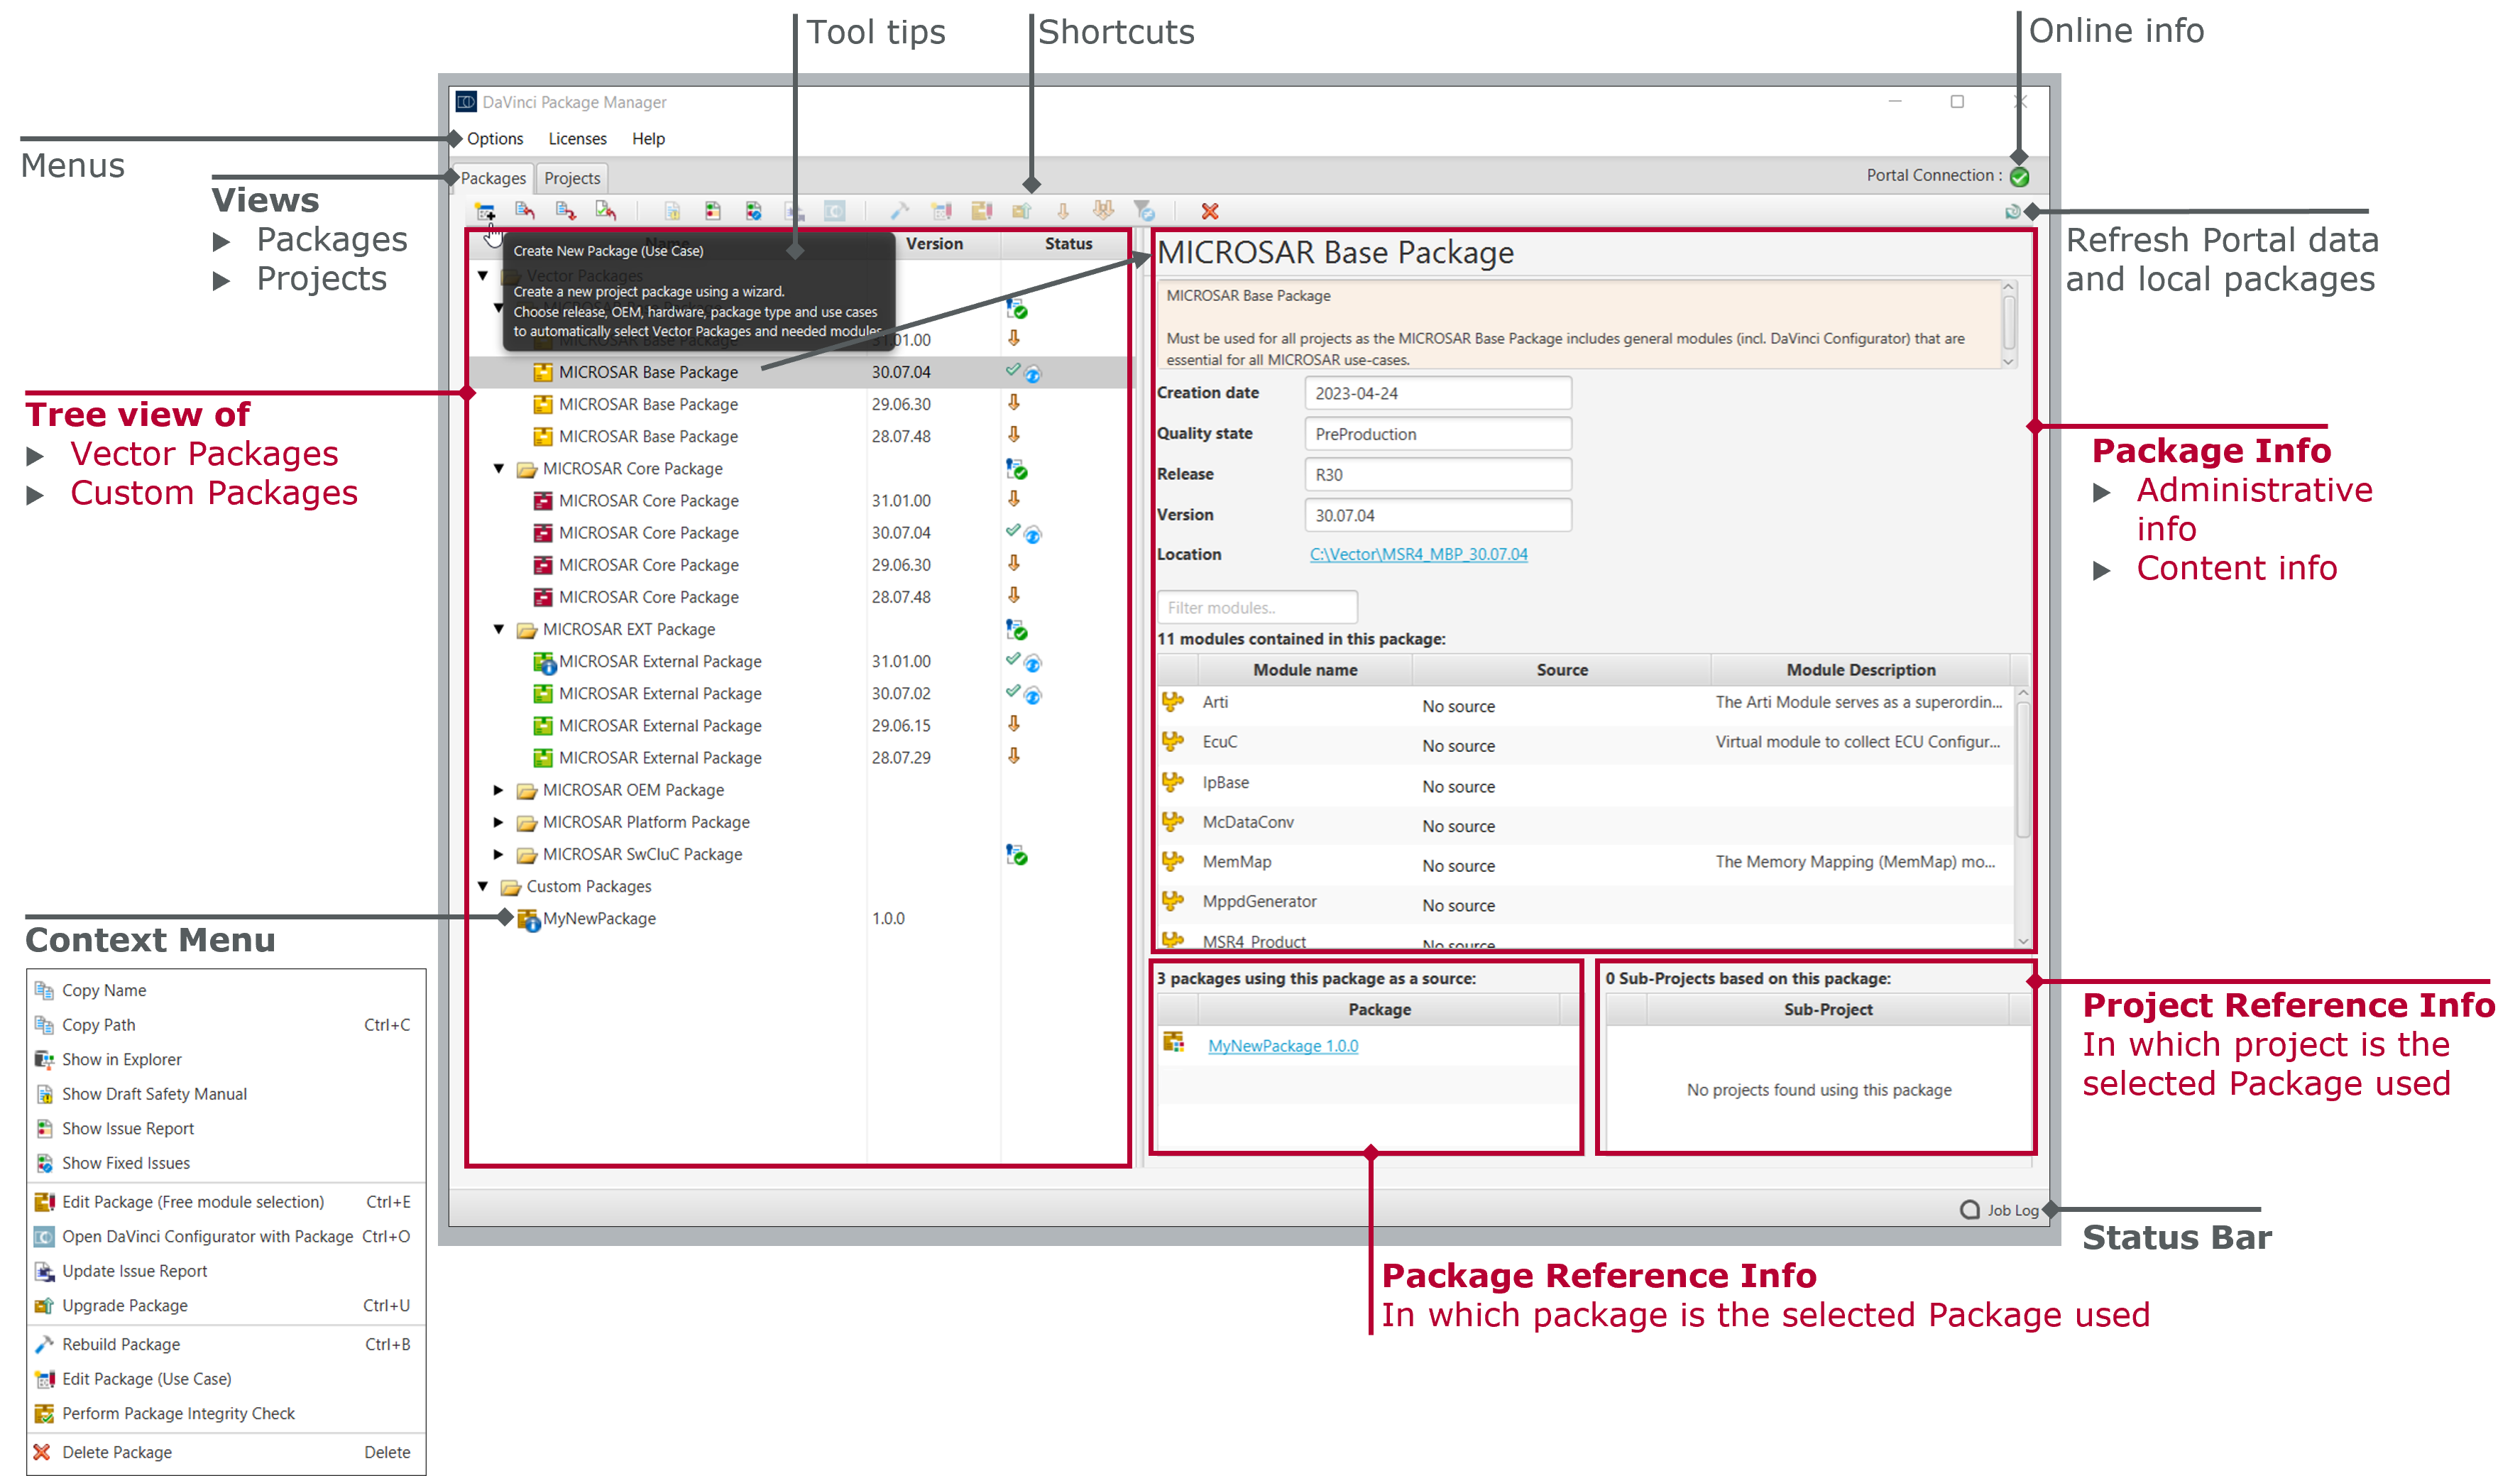Screen dimensions: 2520x1476
Task: Click the Quality state field showing PreProduction
Action: (x=1437, y=434)
